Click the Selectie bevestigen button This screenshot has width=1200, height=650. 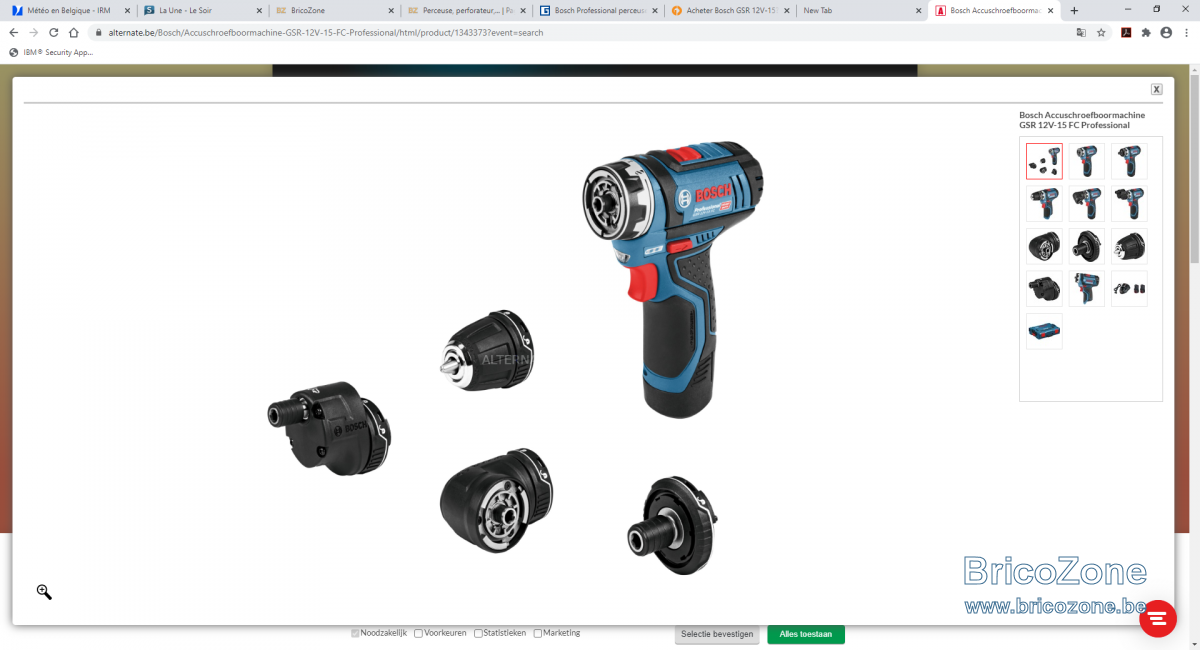click(717, 634)
